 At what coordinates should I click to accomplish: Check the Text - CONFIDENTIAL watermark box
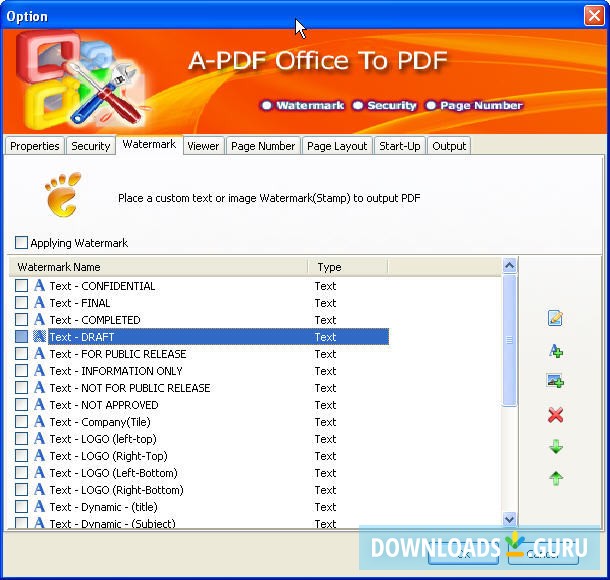tap(21, 286)
